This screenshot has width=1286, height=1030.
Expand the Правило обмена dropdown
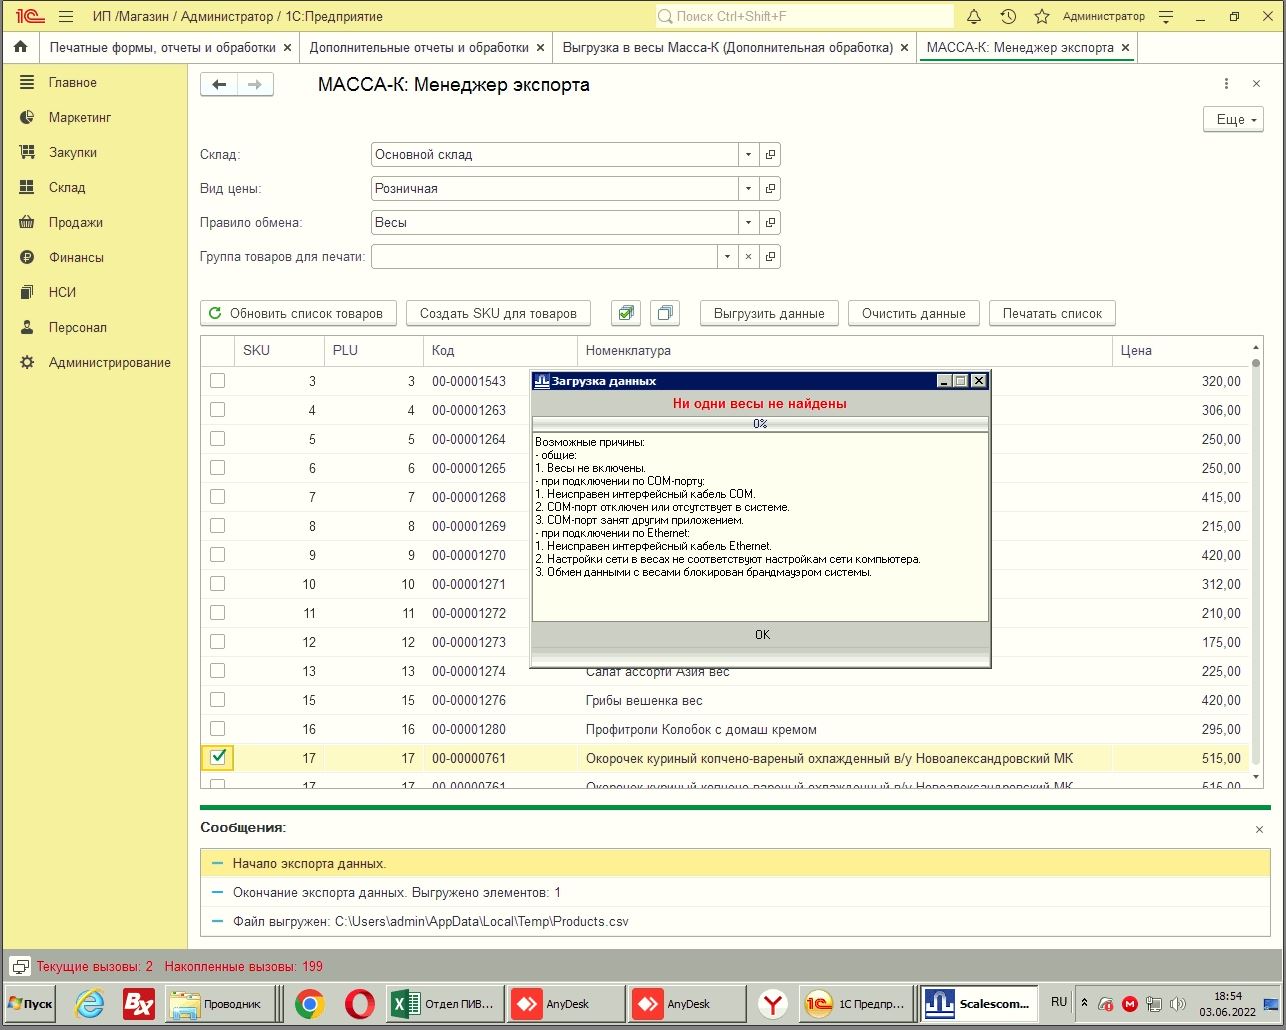point(749,222)
